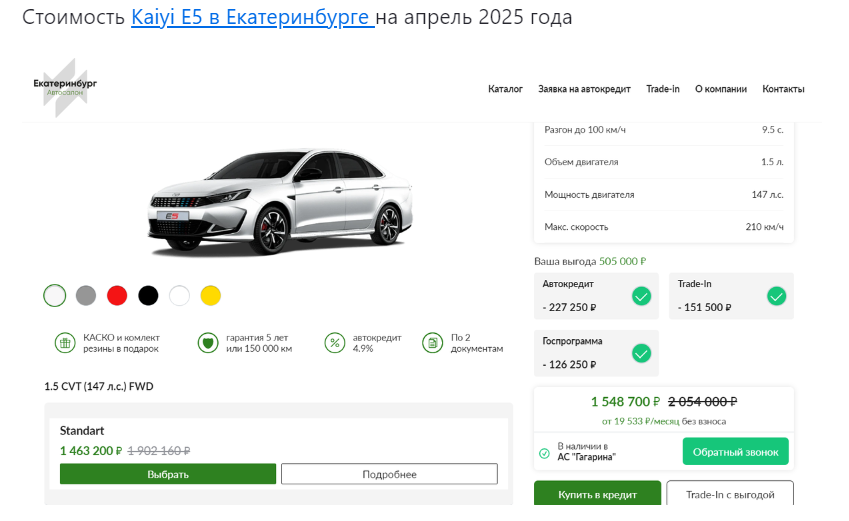Image resolution: width=849 pixels, height=521 pixels.
Task: Pick the yellow car color
Action: [211, 296]
